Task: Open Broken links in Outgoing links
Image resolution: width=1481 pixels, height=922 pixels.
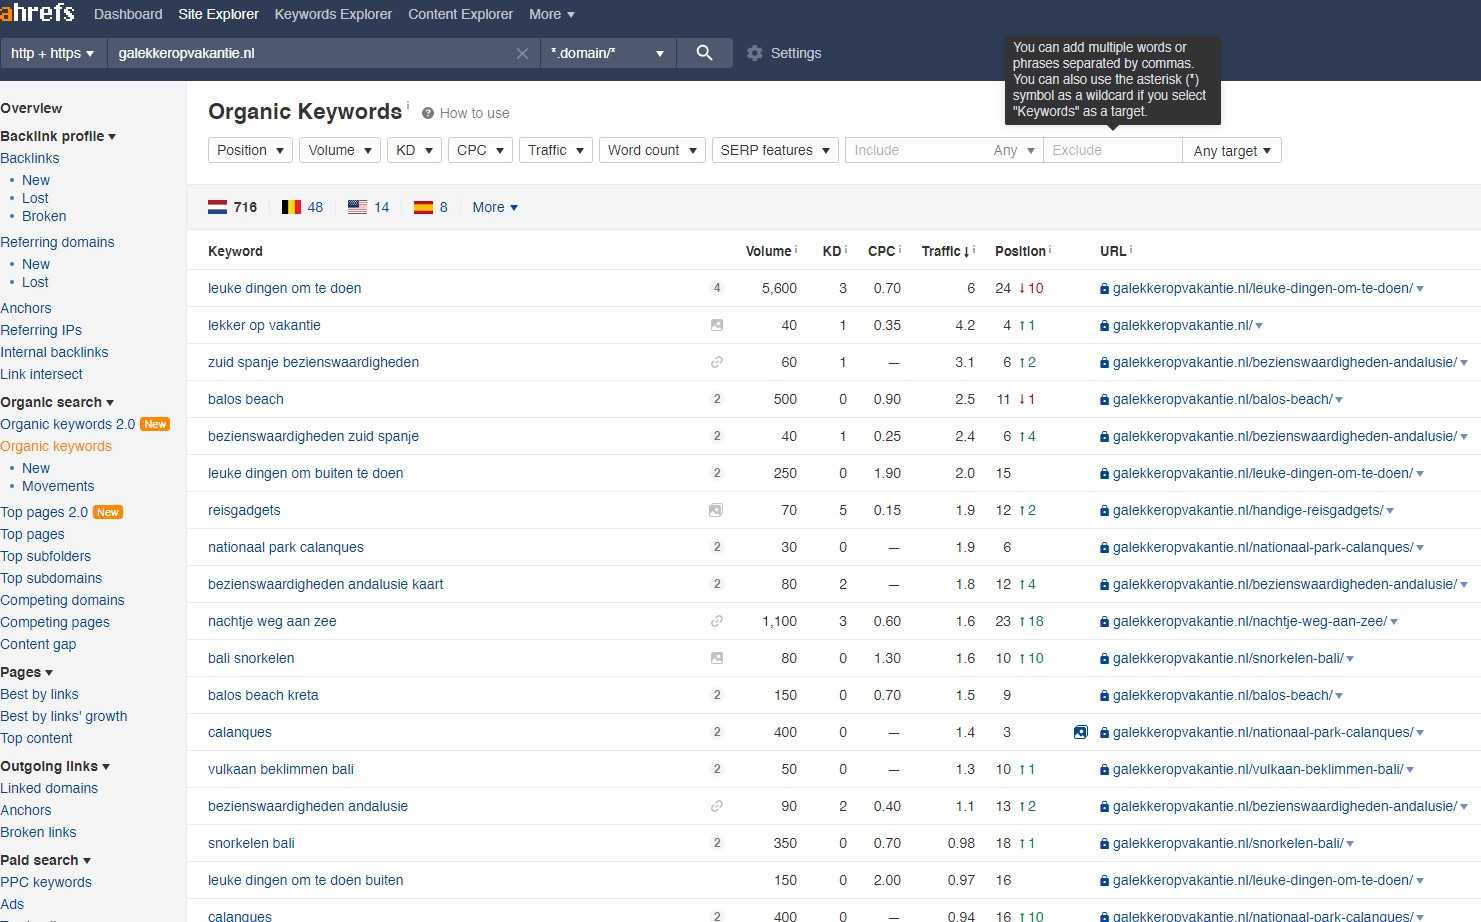Action: (x=38, y=832)
